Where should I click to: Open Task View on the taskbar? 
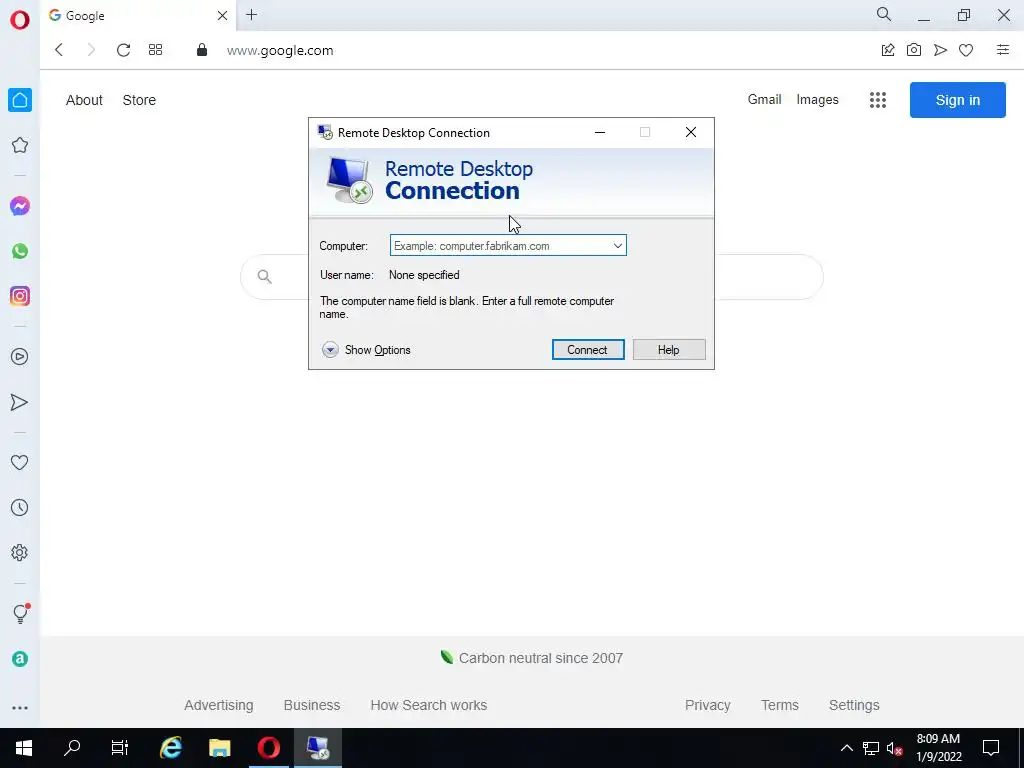coord(120,748)
